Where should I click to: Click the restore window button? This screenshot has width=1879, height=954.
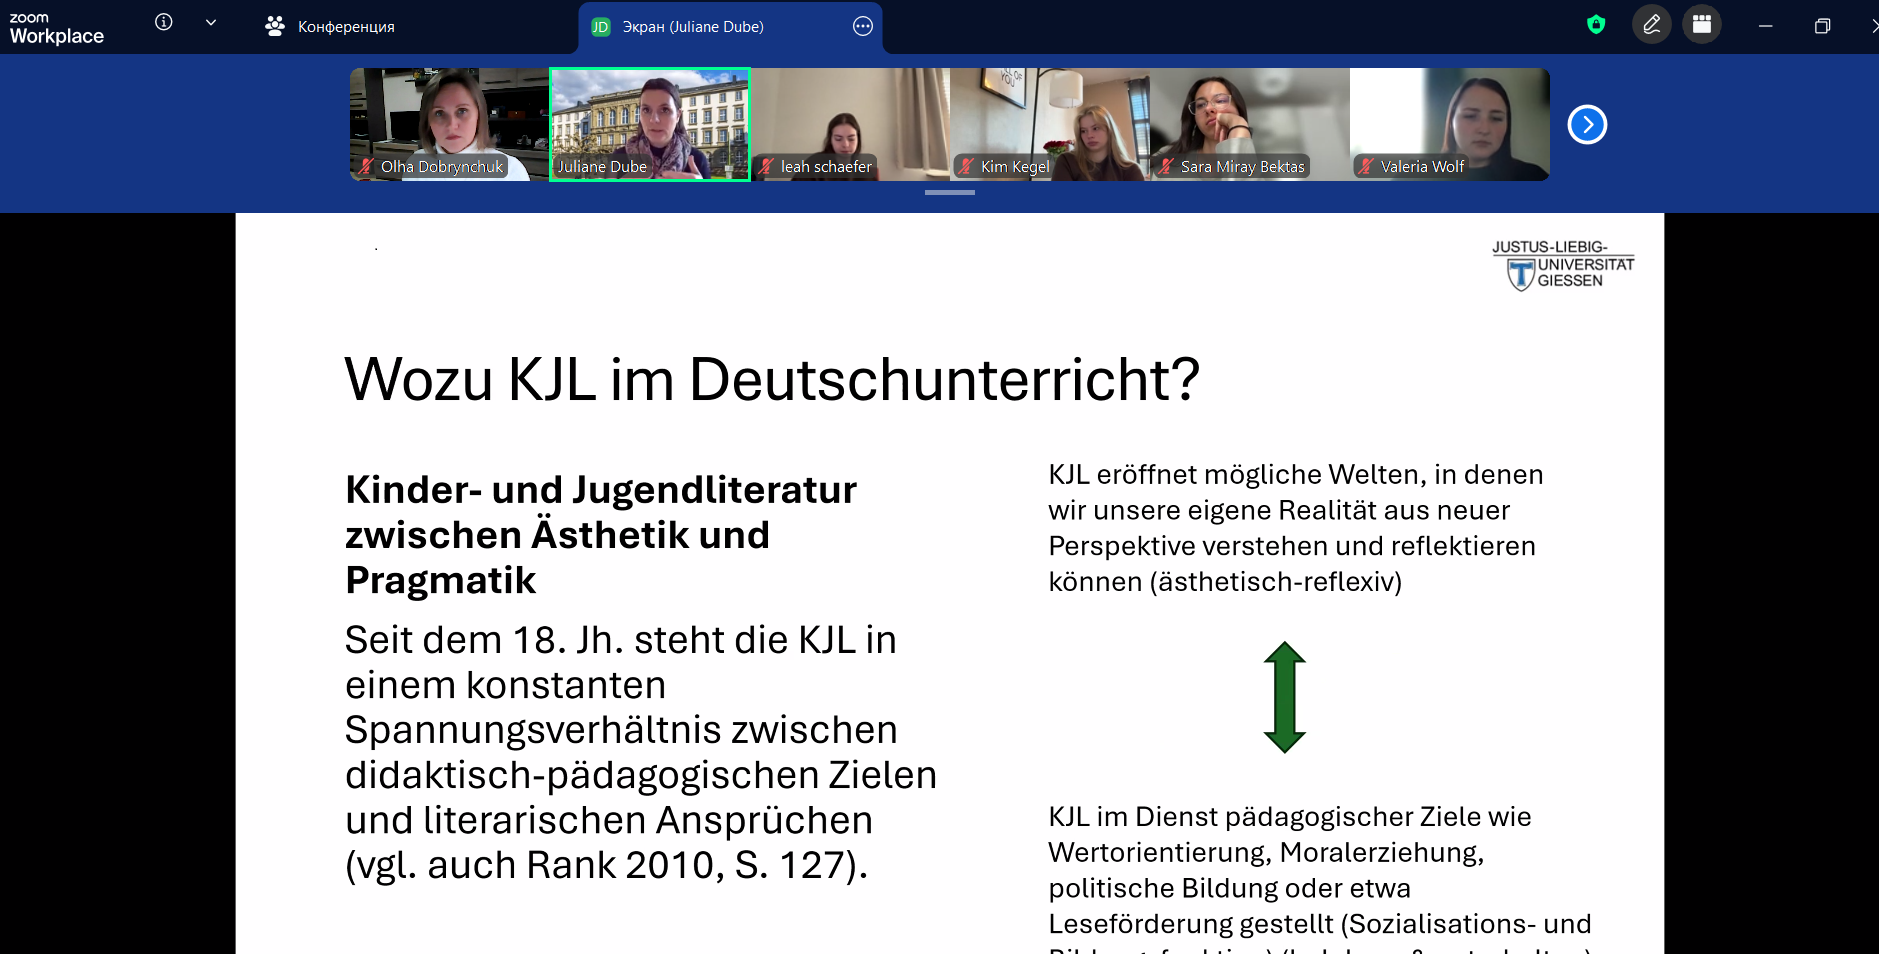pyautogui.click(x=1822, y=26)
